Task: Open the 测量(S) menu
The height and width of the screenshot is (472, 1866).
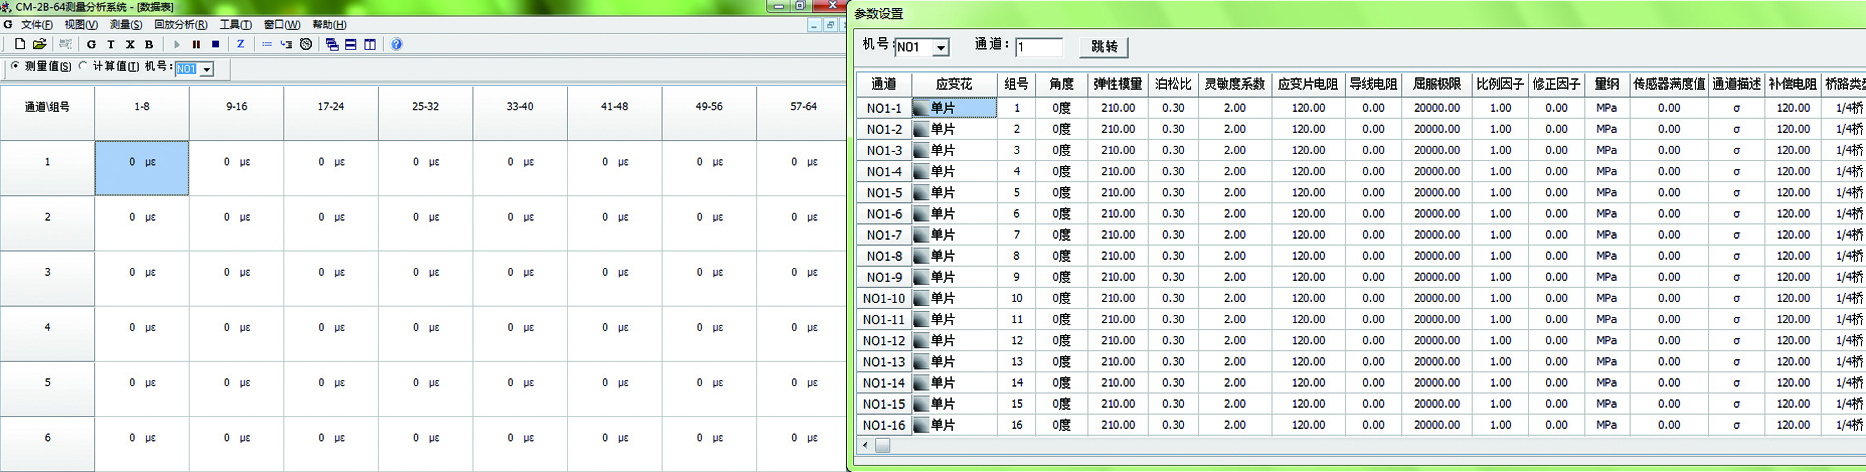Action: pos(125,25)
